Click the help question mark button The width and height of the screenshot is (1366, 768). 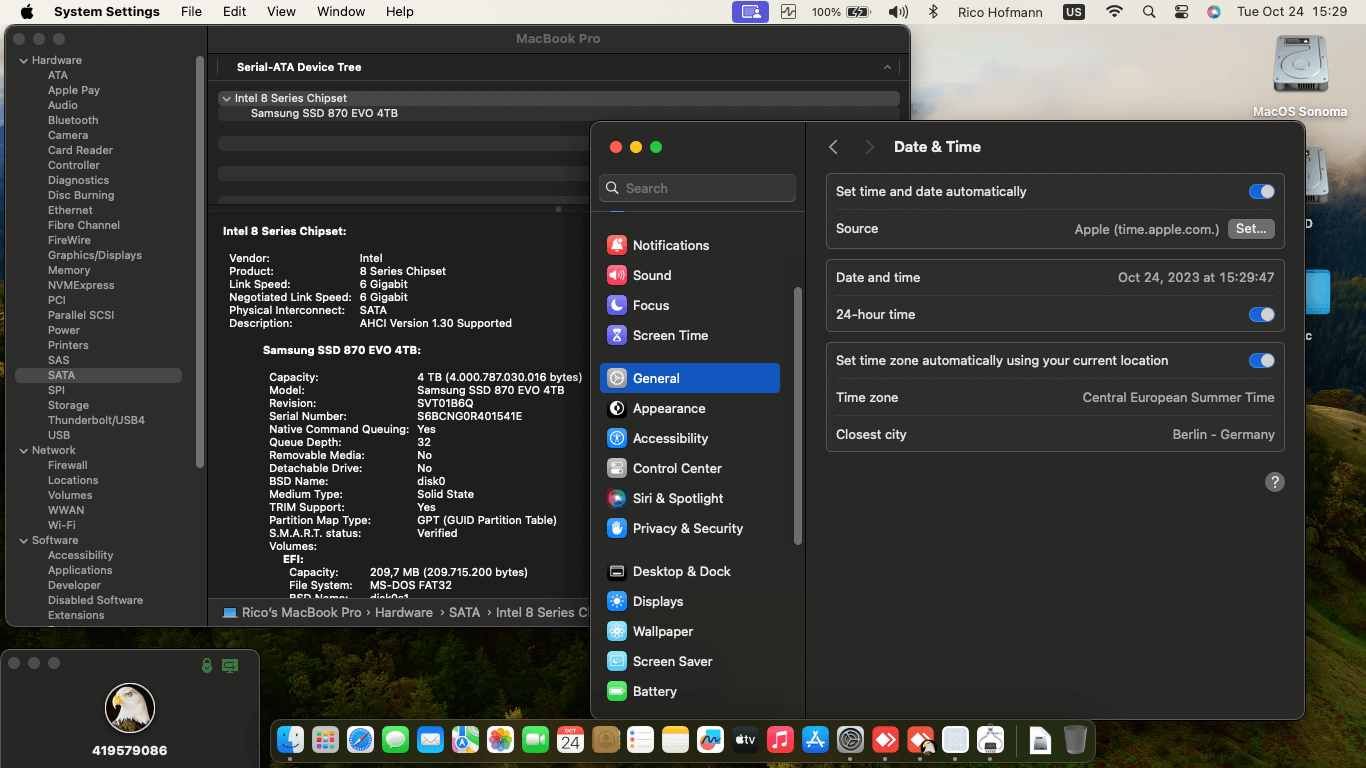click(x=1274, y=482)
